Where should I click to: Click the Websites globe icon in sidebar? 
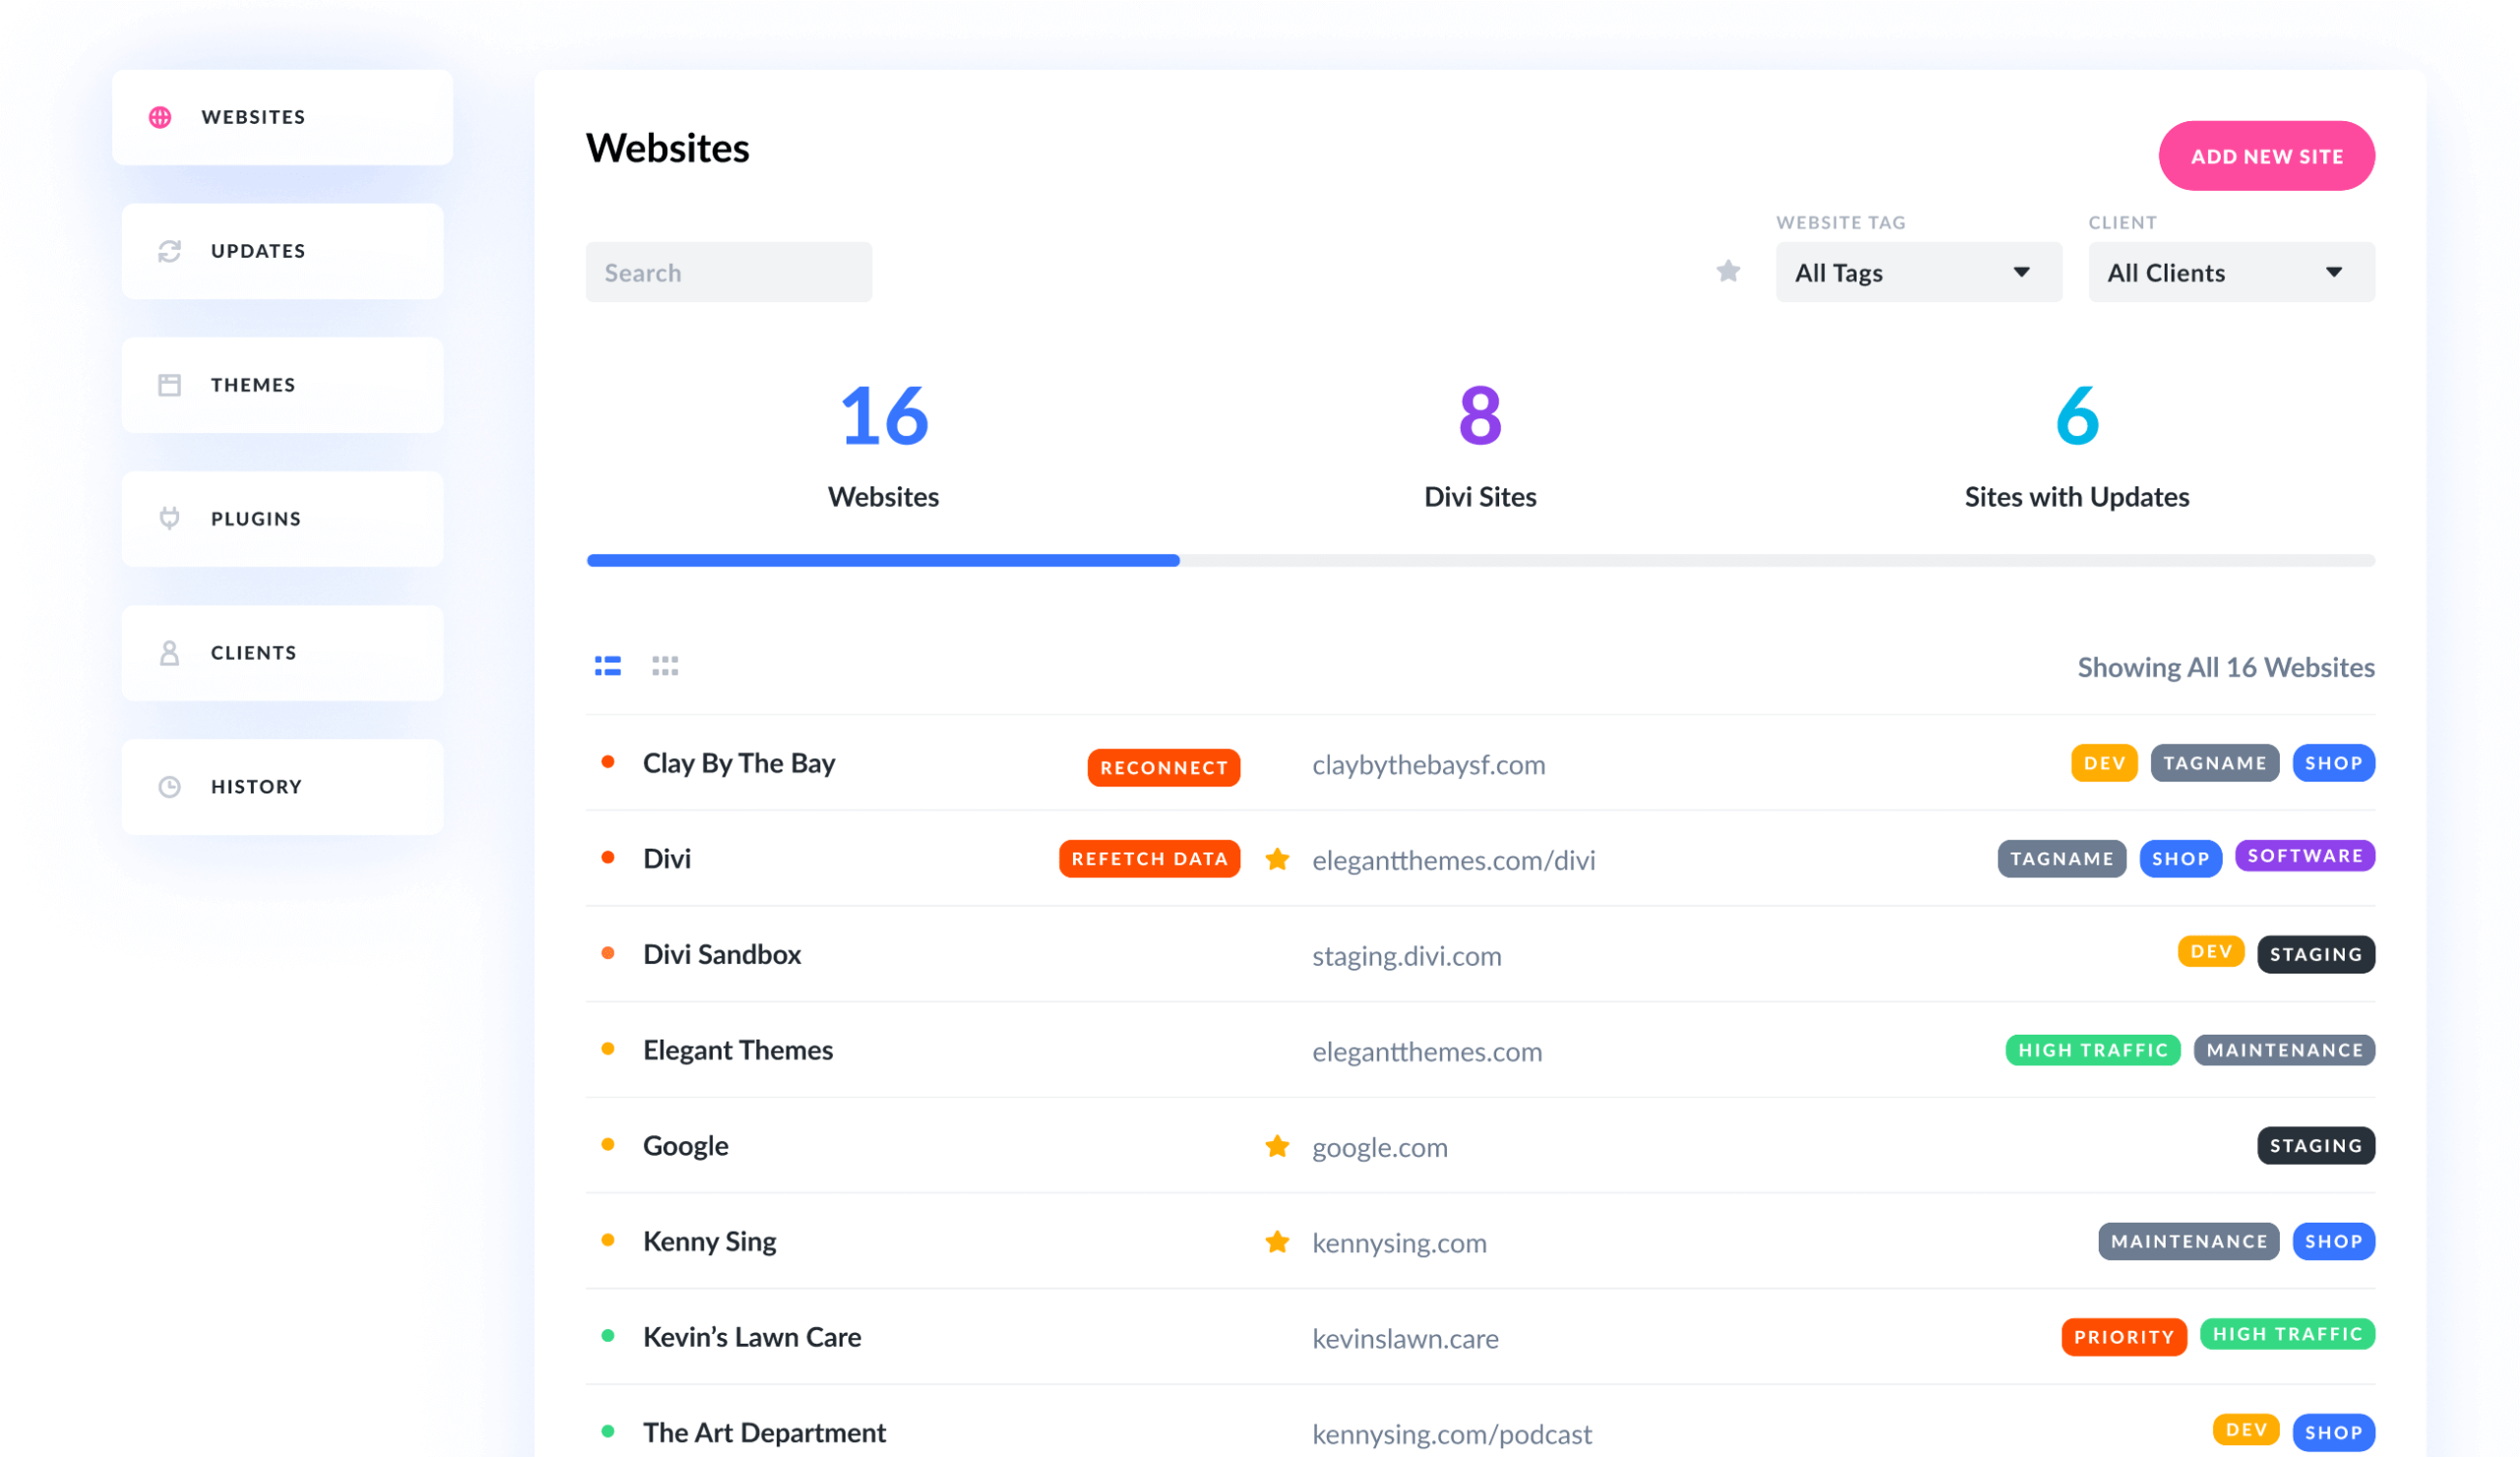[x=160, y=117]
